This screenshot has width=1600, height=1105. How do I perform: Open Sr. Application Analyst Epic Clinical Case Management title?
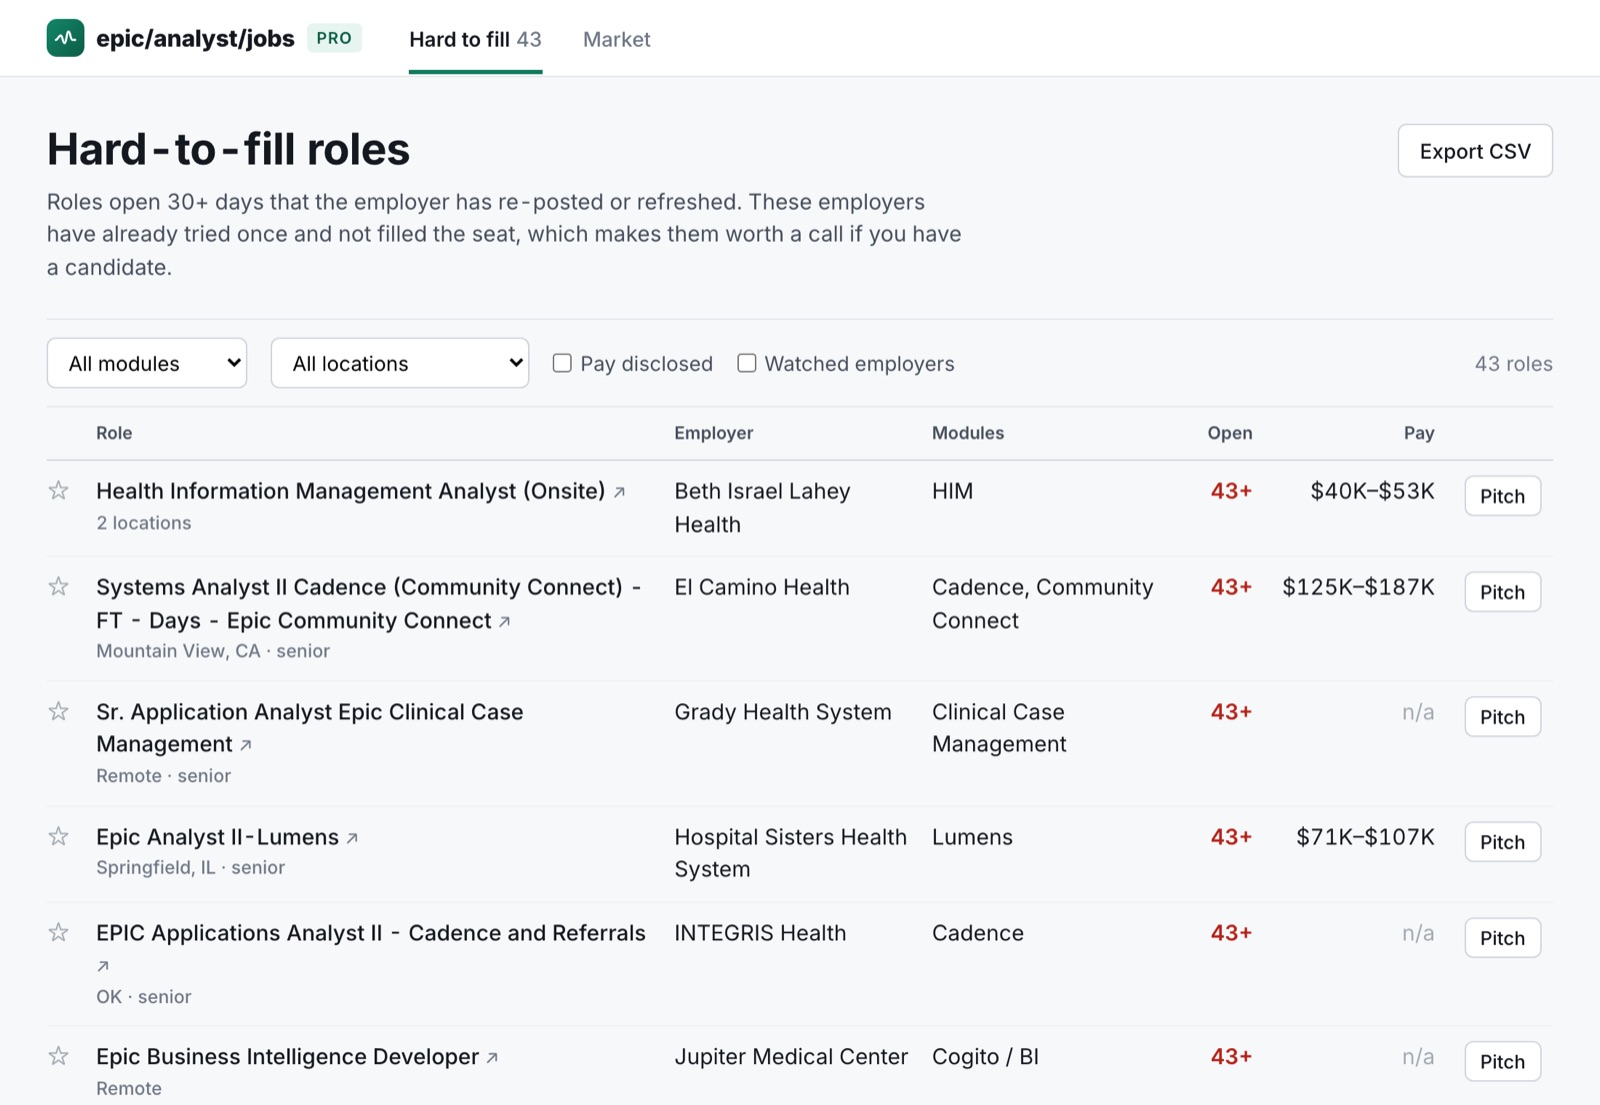coord(309,728)
